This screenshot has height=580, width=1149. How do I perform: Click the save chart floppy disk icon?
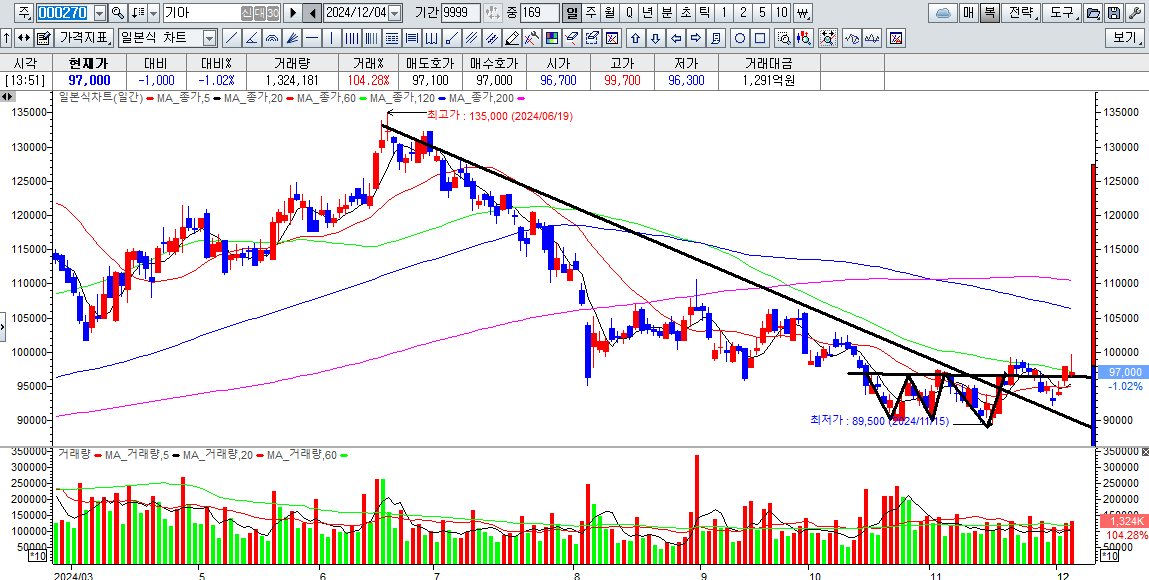[1112, 13]
